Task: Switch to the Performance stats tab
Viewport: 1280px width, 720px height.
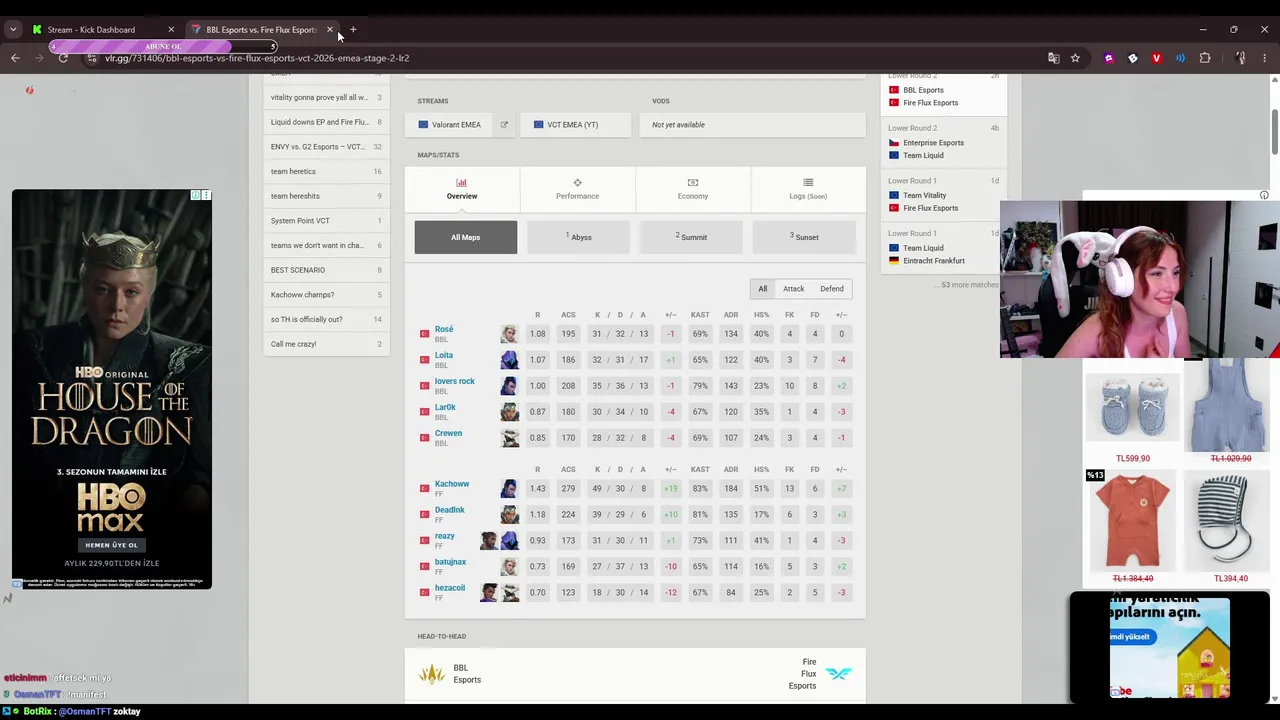Action: 577,189
